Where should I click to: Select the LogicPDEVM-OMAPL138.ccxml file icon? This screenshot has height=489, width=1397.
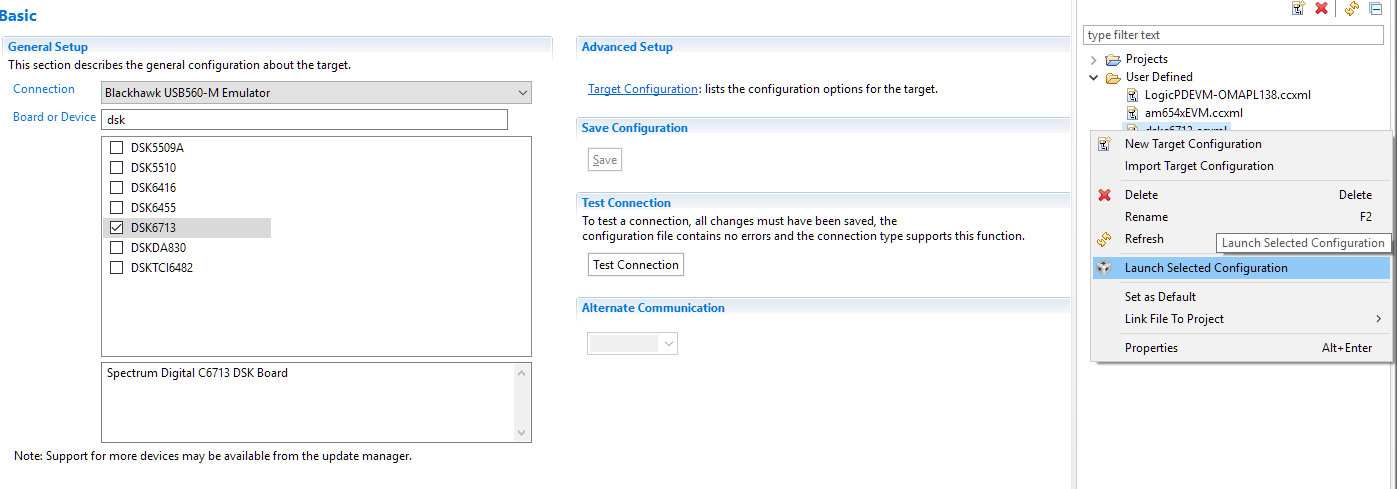tap(1132, 95)
